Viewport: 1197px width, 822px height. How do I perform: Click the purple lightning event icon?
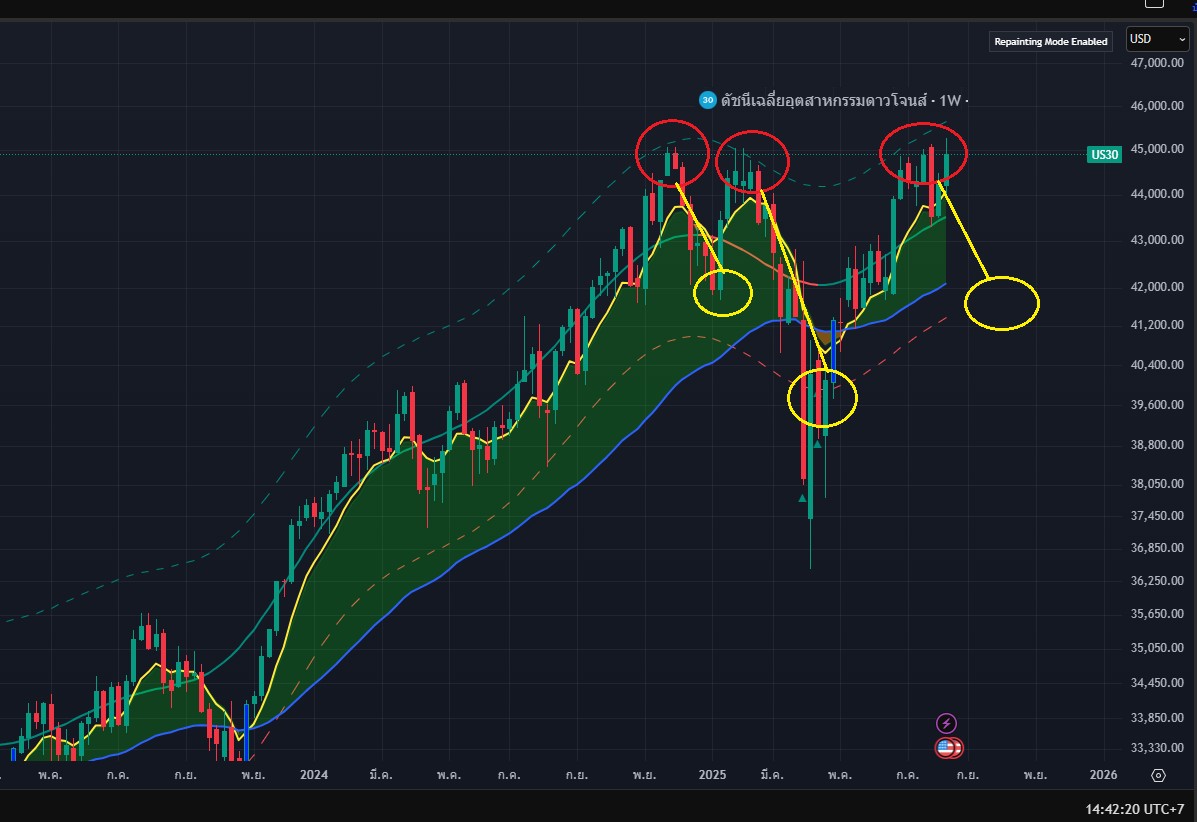[x=946, y=723]
